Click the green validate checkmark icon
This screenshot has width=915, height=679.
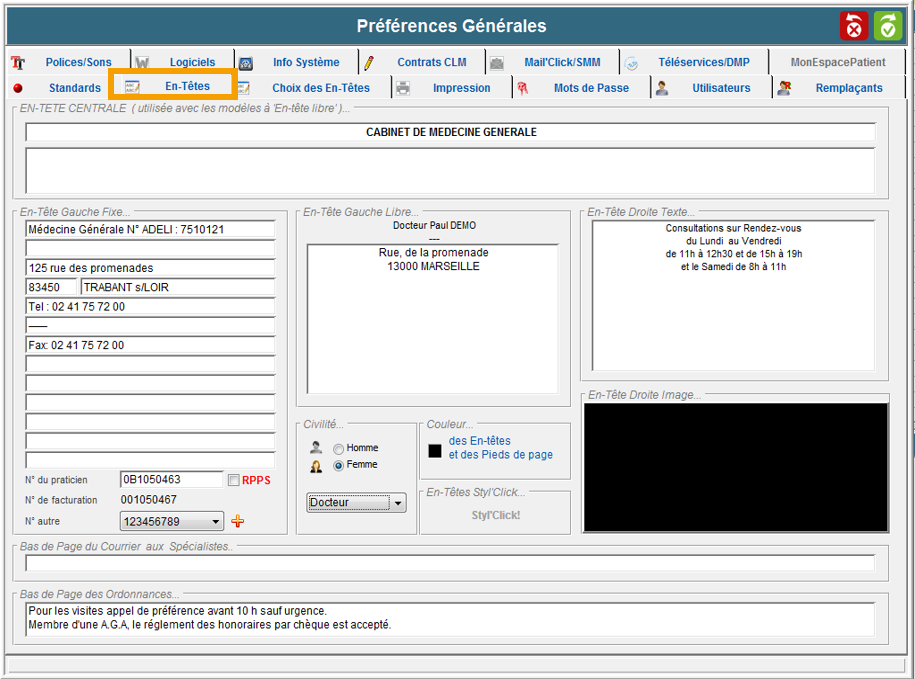pyautogui.click(x=888, y=26)
